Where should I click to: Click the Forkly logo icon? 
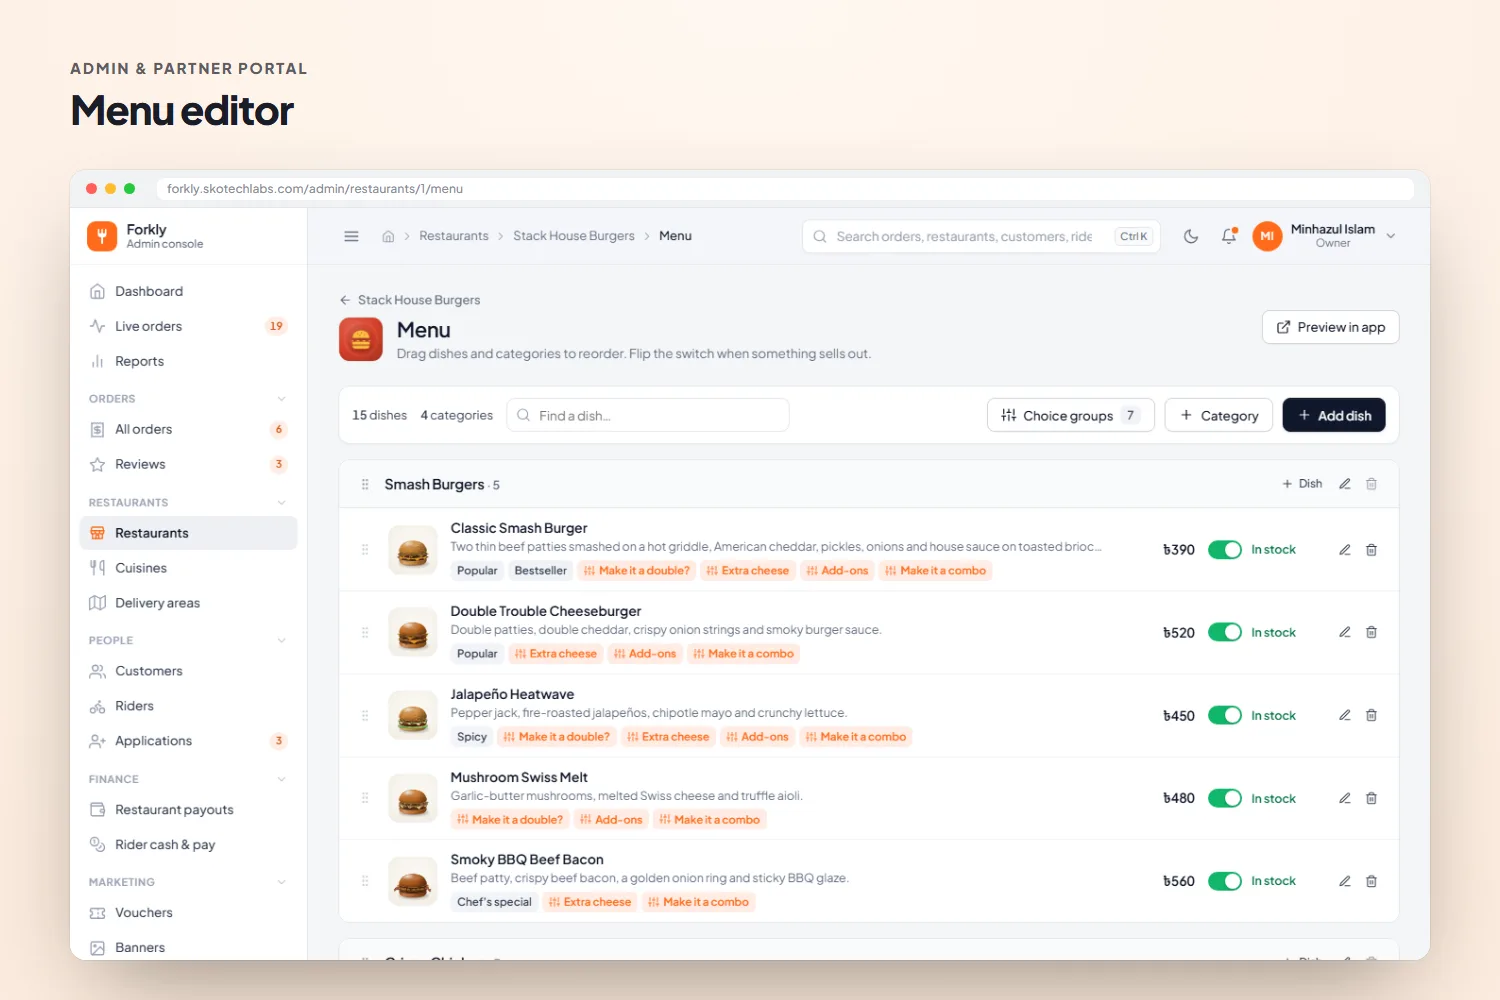point(102,236)
